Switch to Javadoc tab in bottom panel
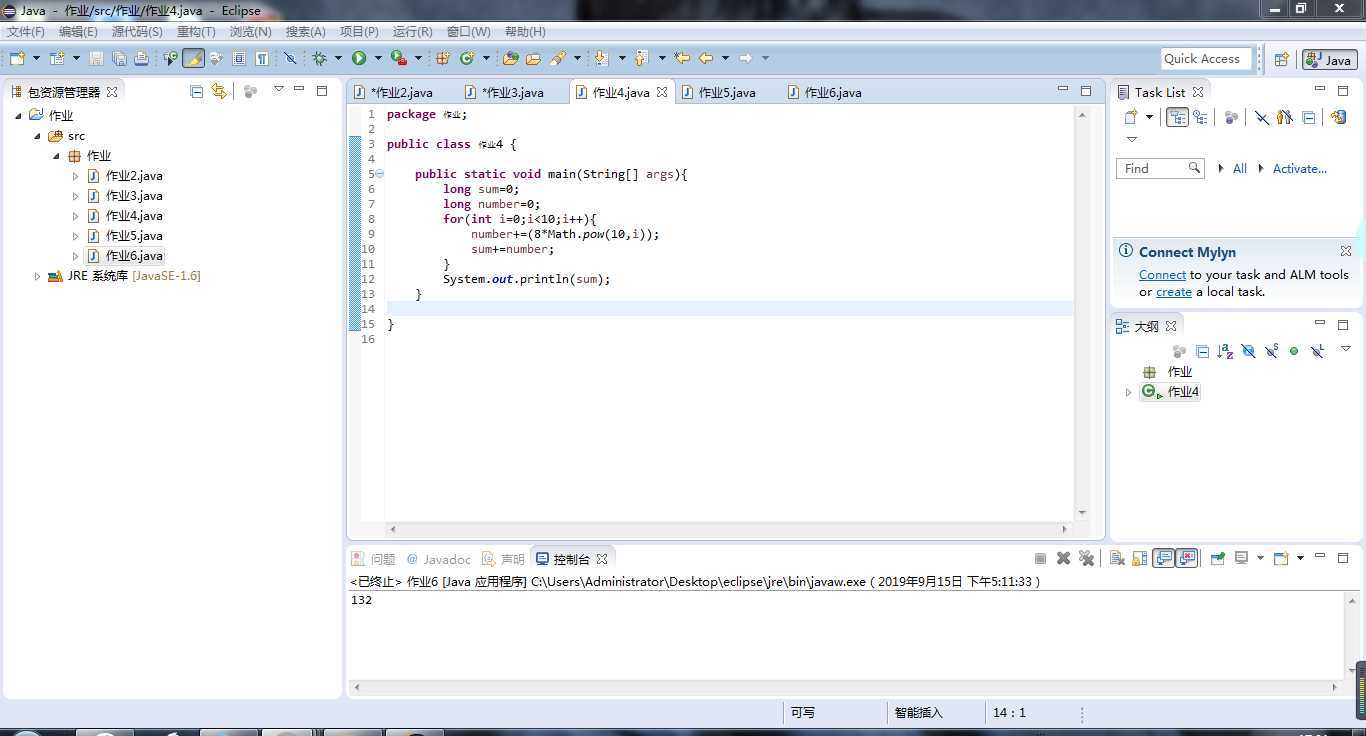The height and width of the screenshot is (736, 1366). [x=438, y=559]
